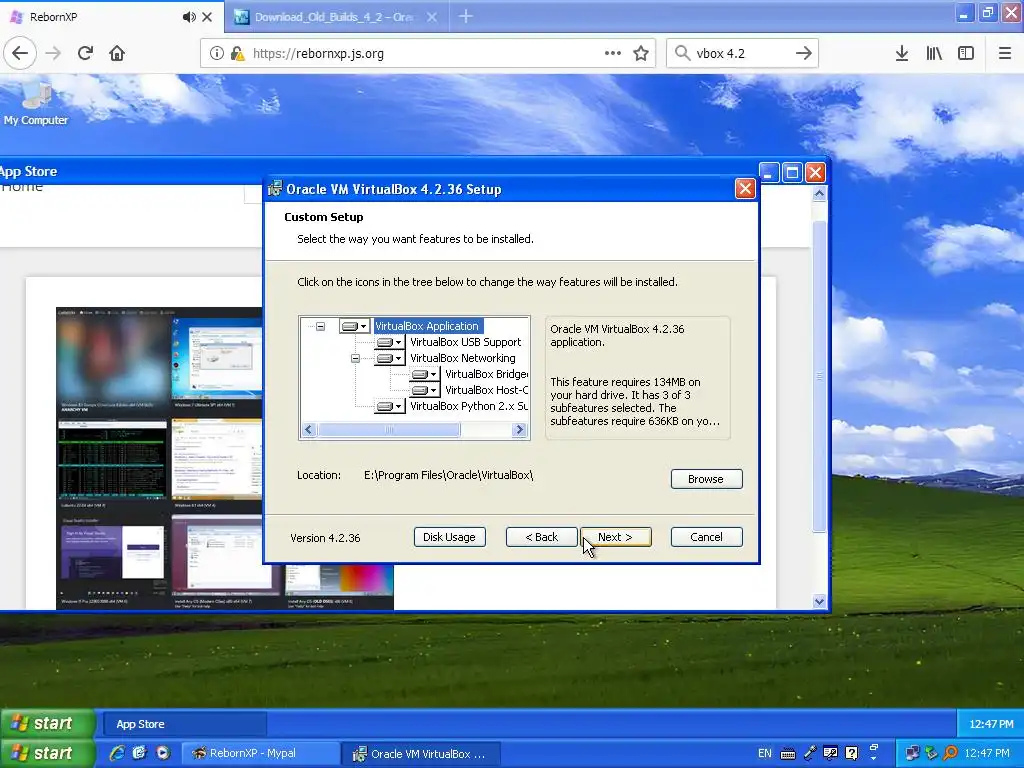
Task: Open Disk Usage information
Action: click(x=449, y=537)
